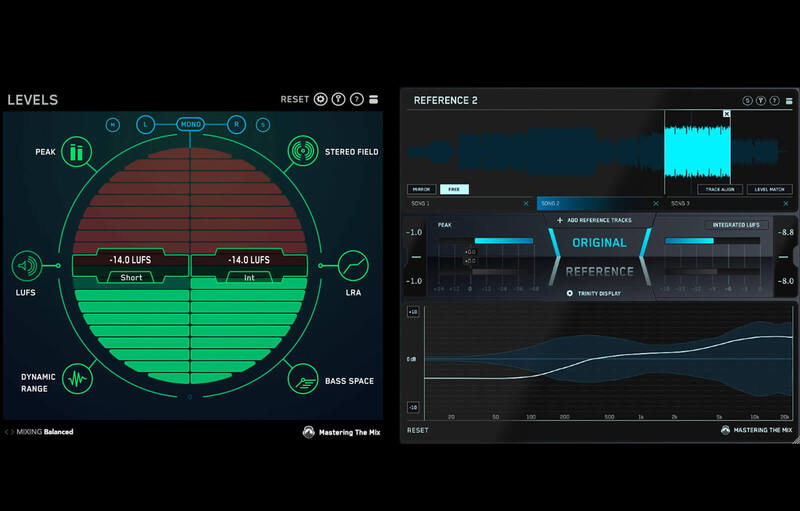Click the -14.0 LUFS integrated readout
Viewport: 800px width, 511px height.
tap(249, 260)
